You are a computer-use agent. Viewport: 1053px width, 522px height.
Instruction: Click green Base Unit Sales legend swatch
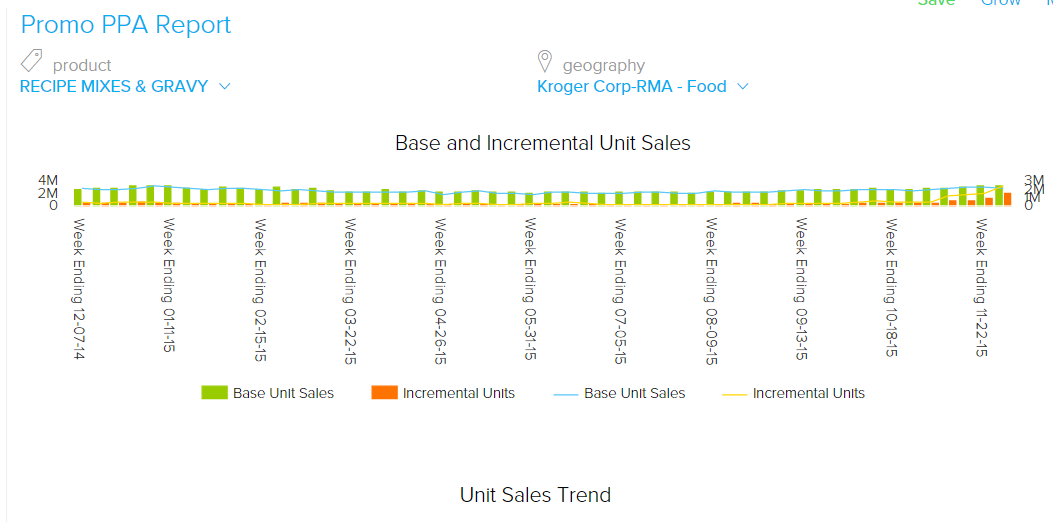coord(214,393)
